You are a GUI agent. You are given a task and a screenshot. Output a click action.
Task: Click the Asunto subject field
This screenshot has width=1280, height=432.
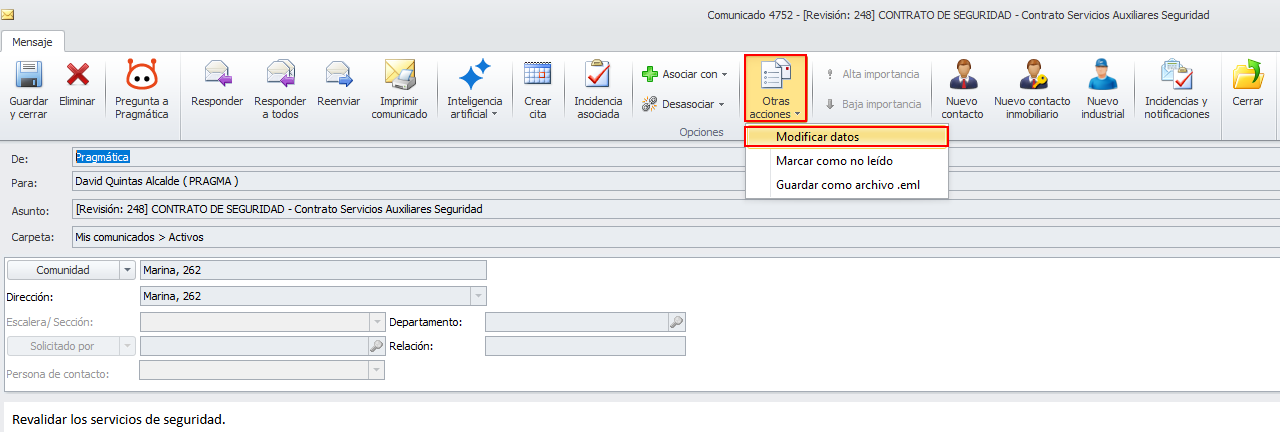pyautogui.click(x=676, y=209)
